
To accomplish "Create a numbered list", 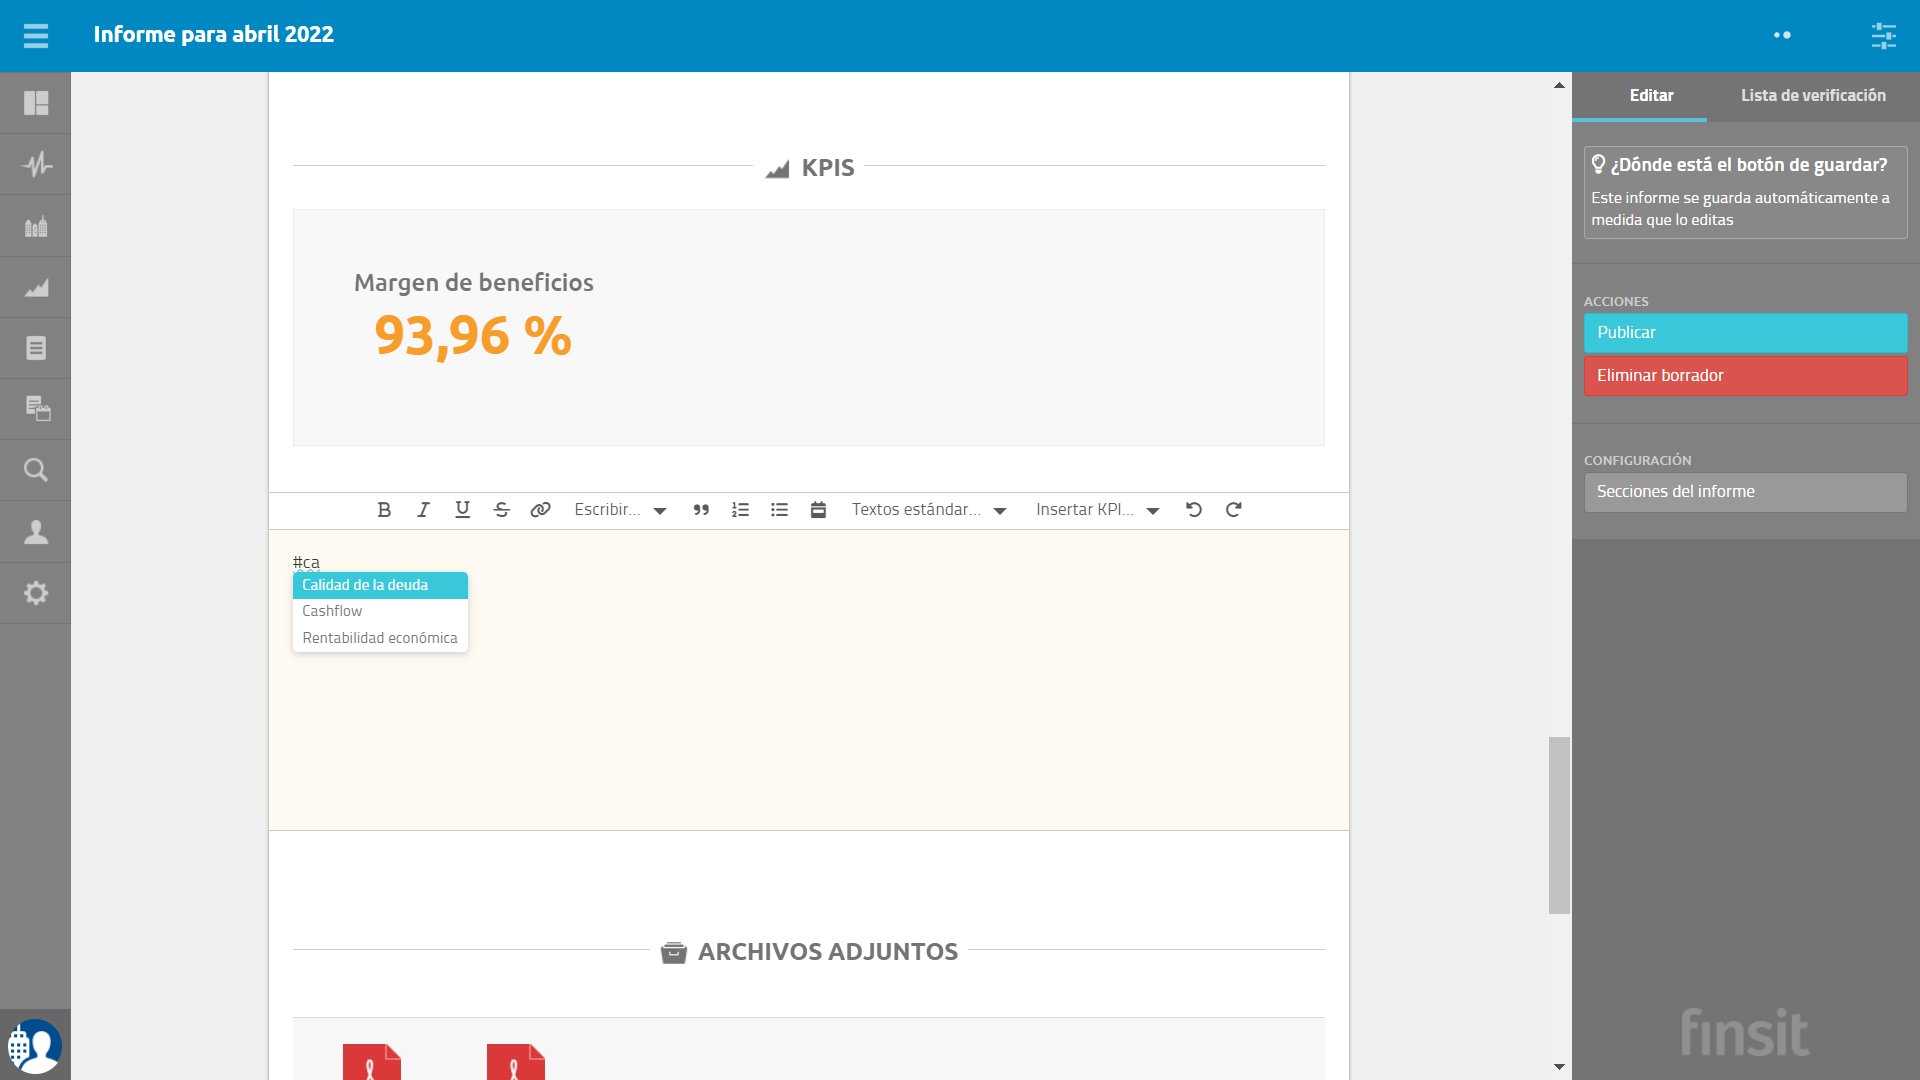I will point(740,510).
